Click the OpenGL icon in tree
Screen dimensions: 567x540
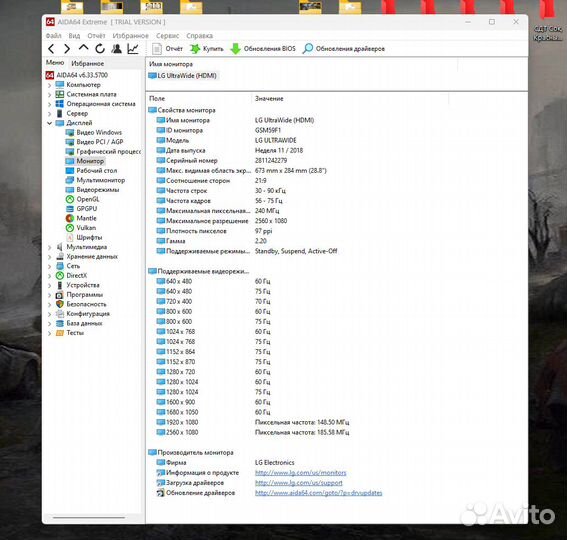70,199
